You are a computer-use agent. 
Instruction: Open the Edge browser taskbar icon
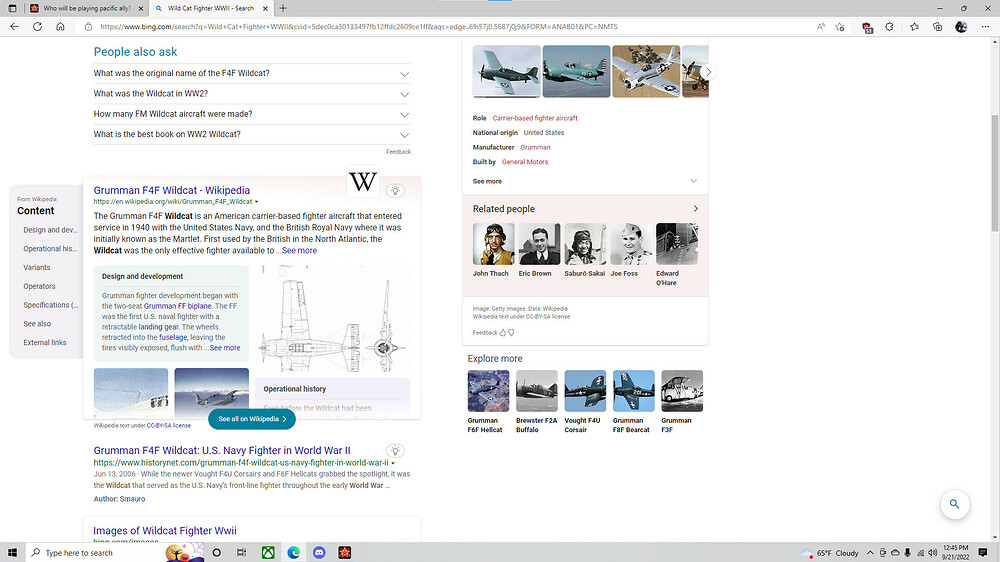pos(293,552)
